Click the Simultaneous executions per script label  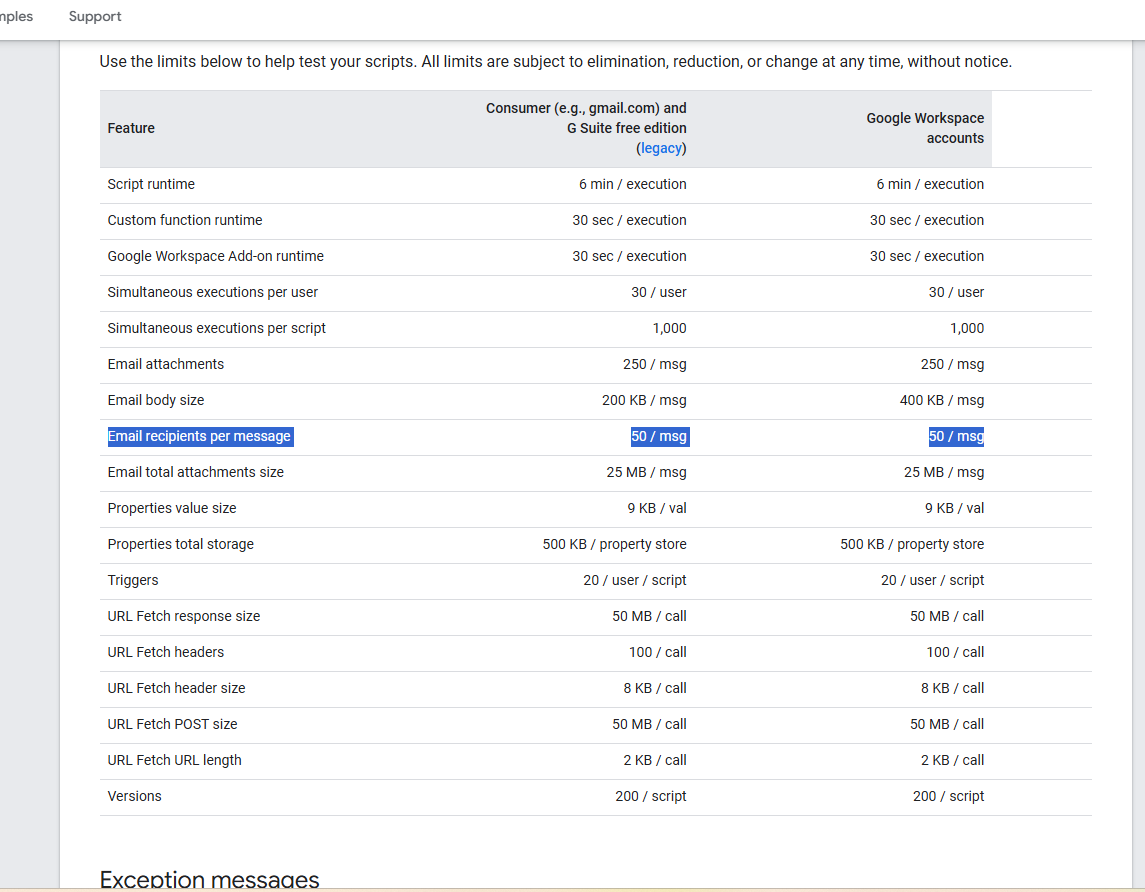[x=216, y=328]
